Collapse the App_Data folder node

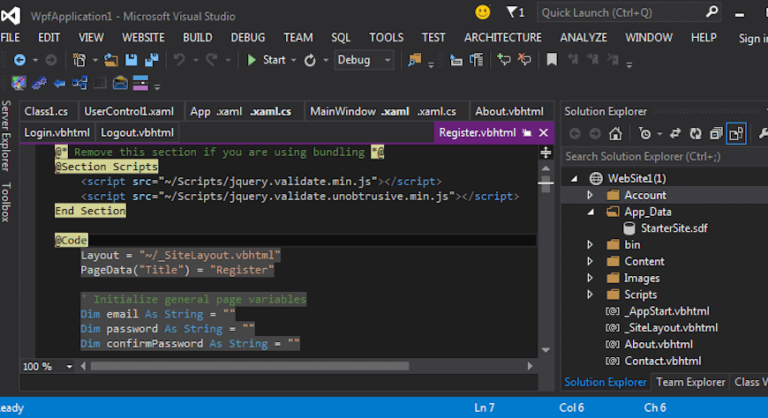590,212
